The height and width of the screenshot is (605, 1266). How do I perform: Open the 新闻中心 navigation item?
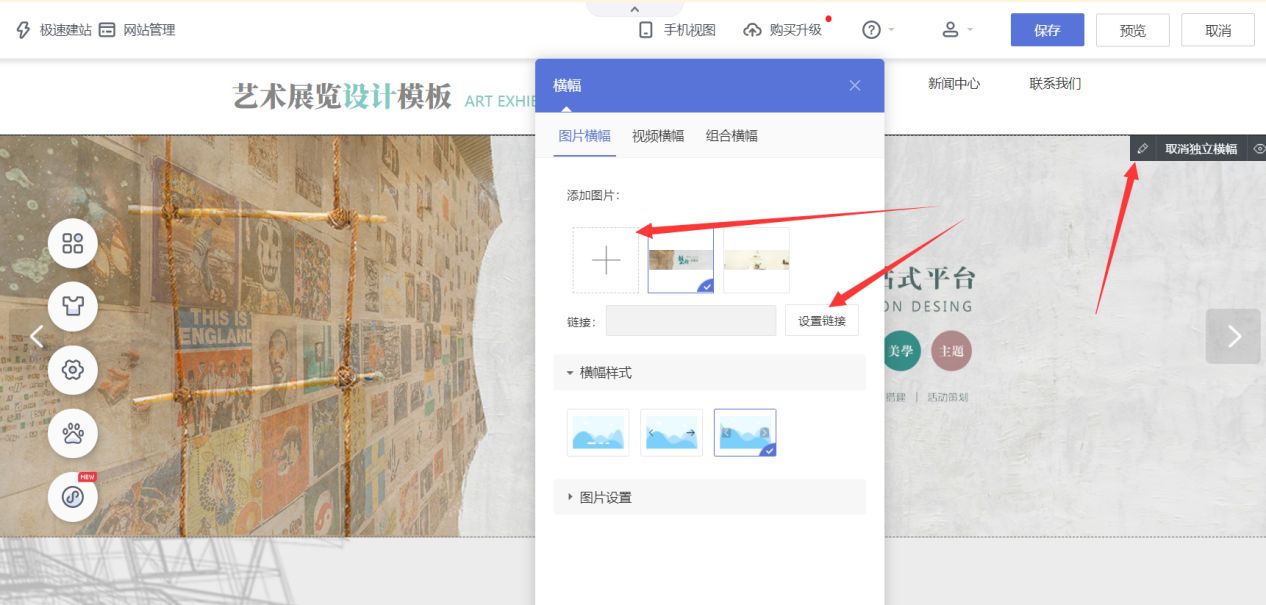coord(954,84)
